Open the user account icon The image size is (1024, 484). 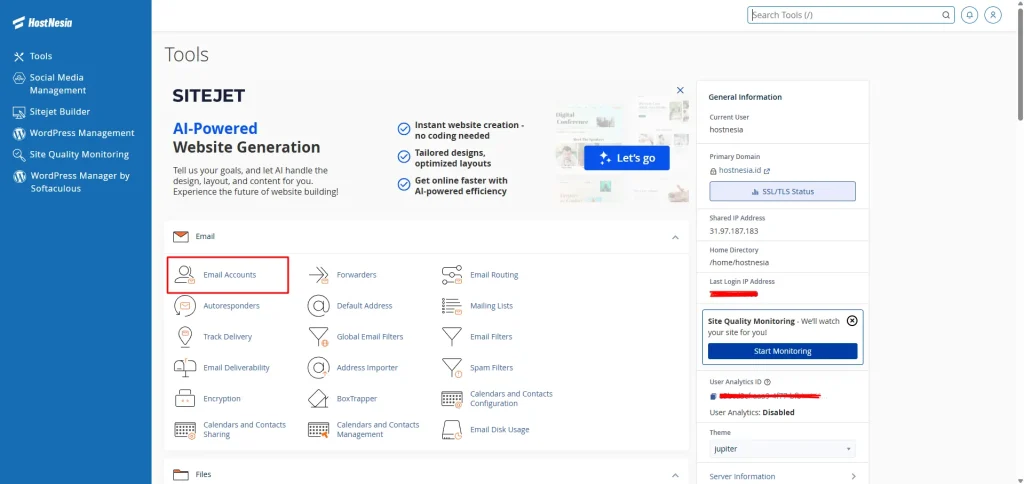tap(993, 15)
